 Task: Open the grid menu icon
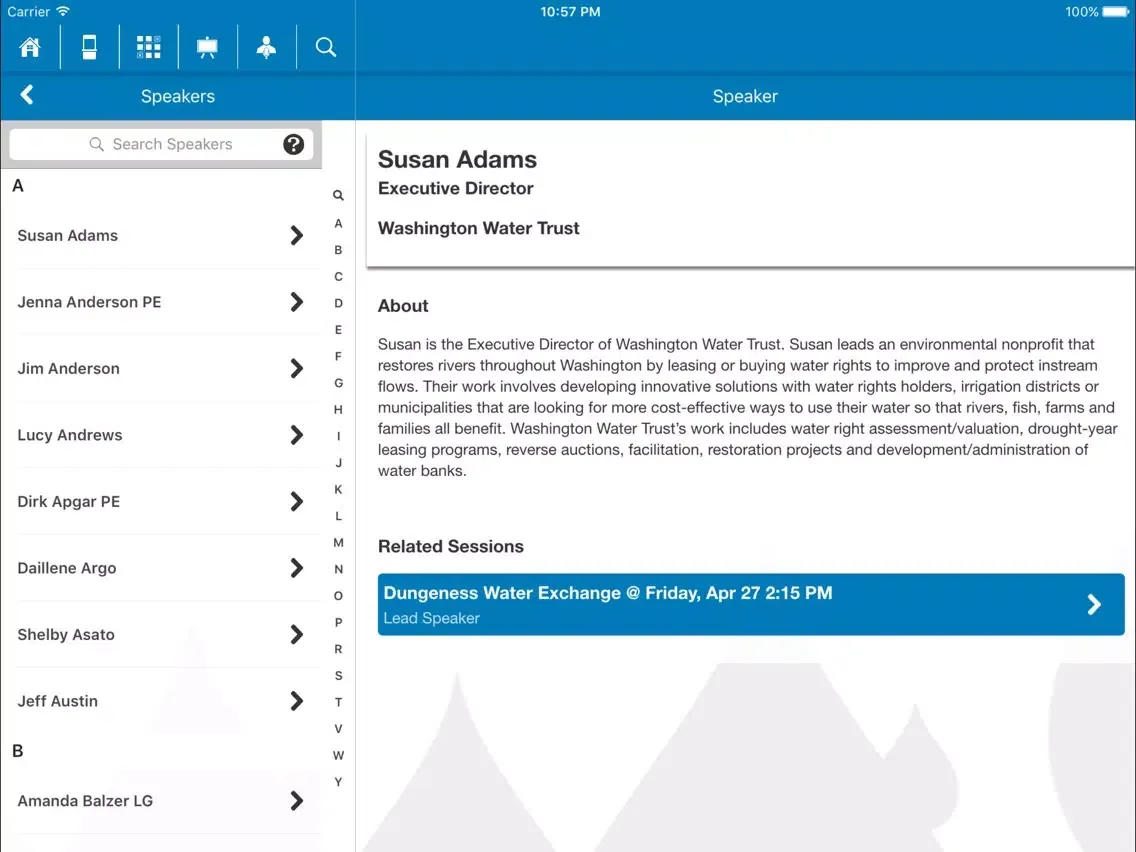tap(149, 47)
